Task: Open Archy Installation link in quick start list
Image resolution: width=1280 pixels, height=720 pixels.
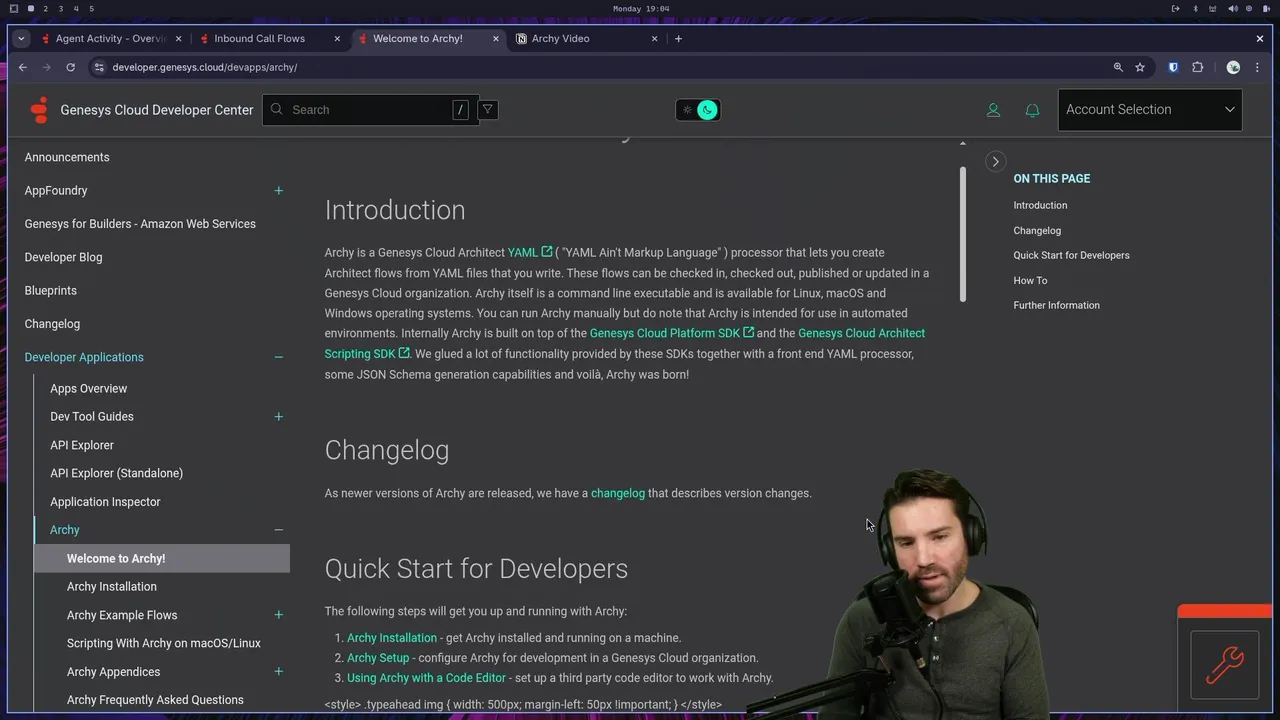Action: [392, 638]
